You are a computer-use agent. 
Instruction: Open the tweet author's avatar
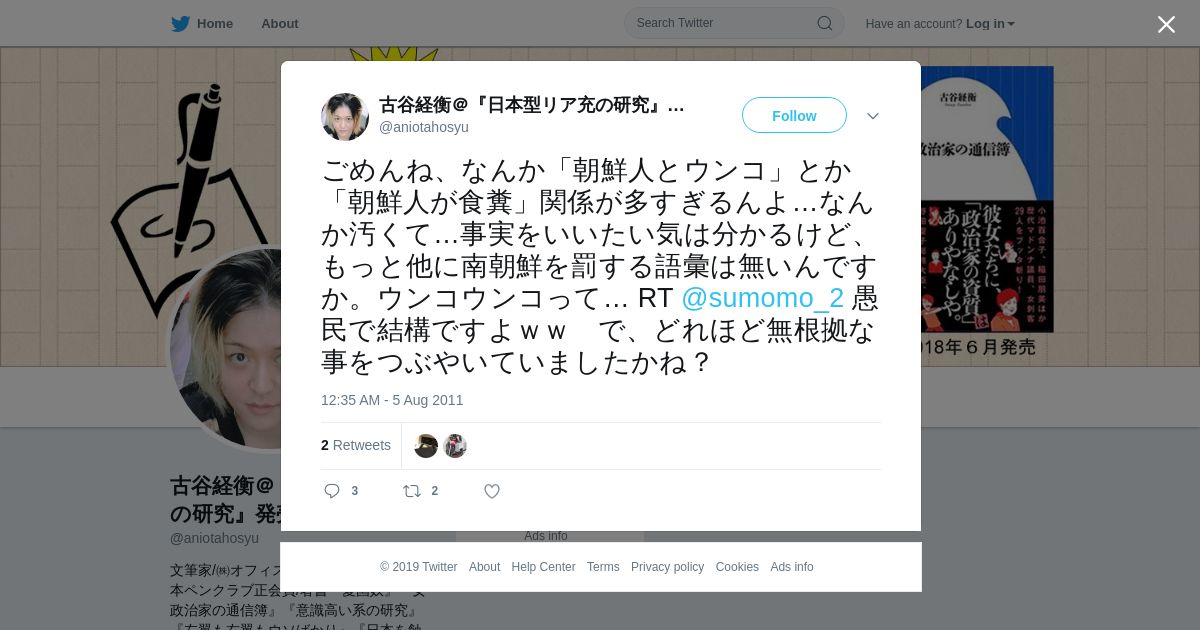point(345,117)
